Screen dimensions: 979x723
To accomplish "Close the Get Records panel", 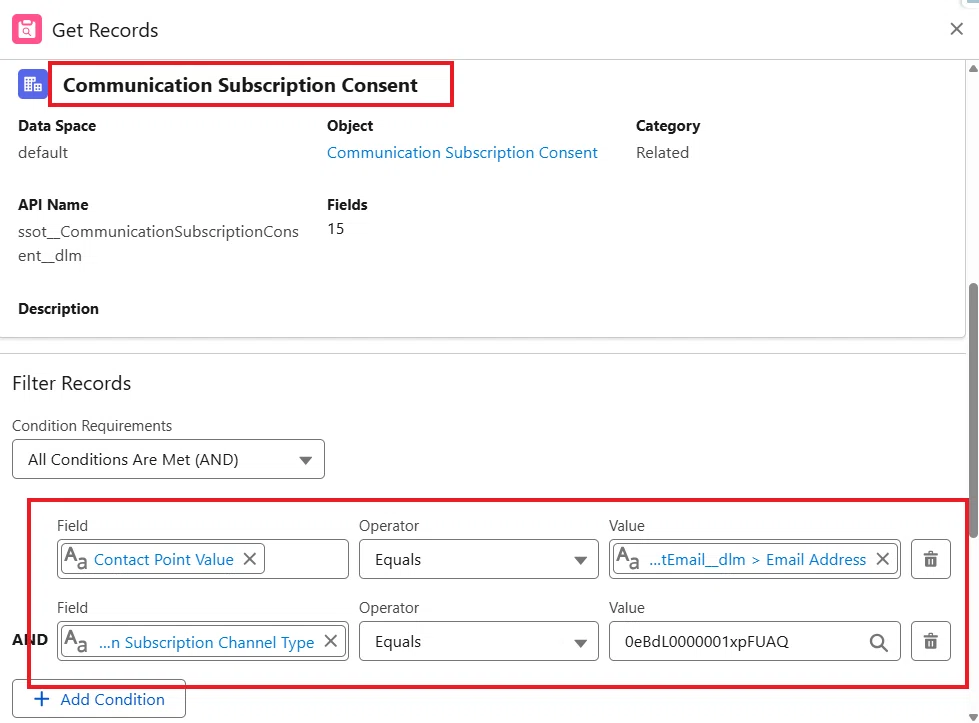I will click(x=956, y=29).
